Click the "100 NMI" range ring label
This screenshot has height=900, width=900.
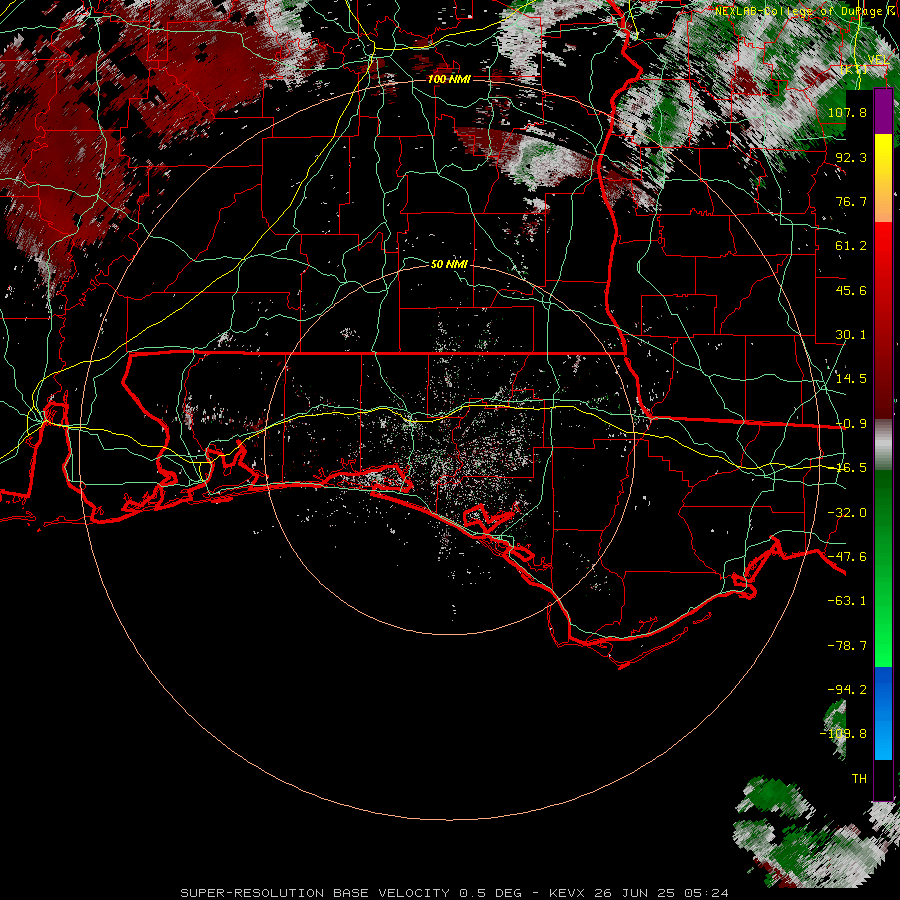coord(449,79)
